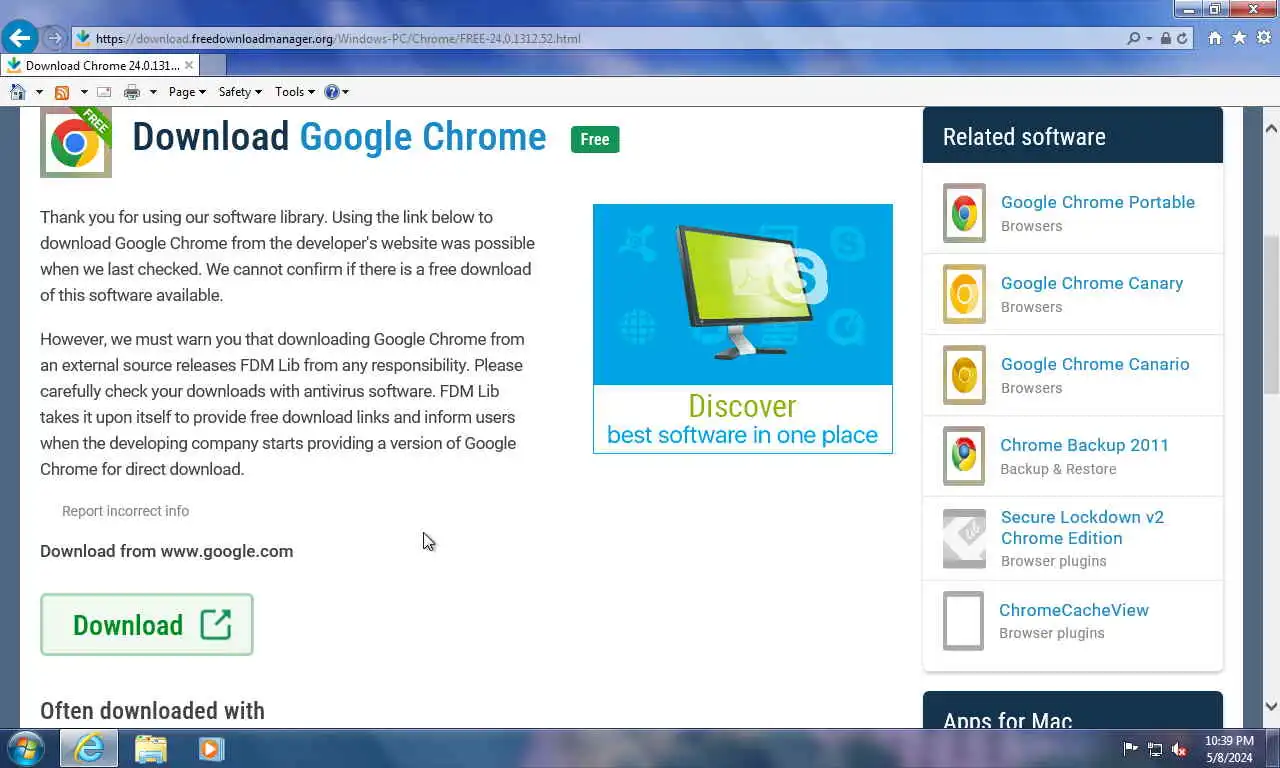Click the green Download button
Viewport: 1280px width, 768px height.
[147, 625]
